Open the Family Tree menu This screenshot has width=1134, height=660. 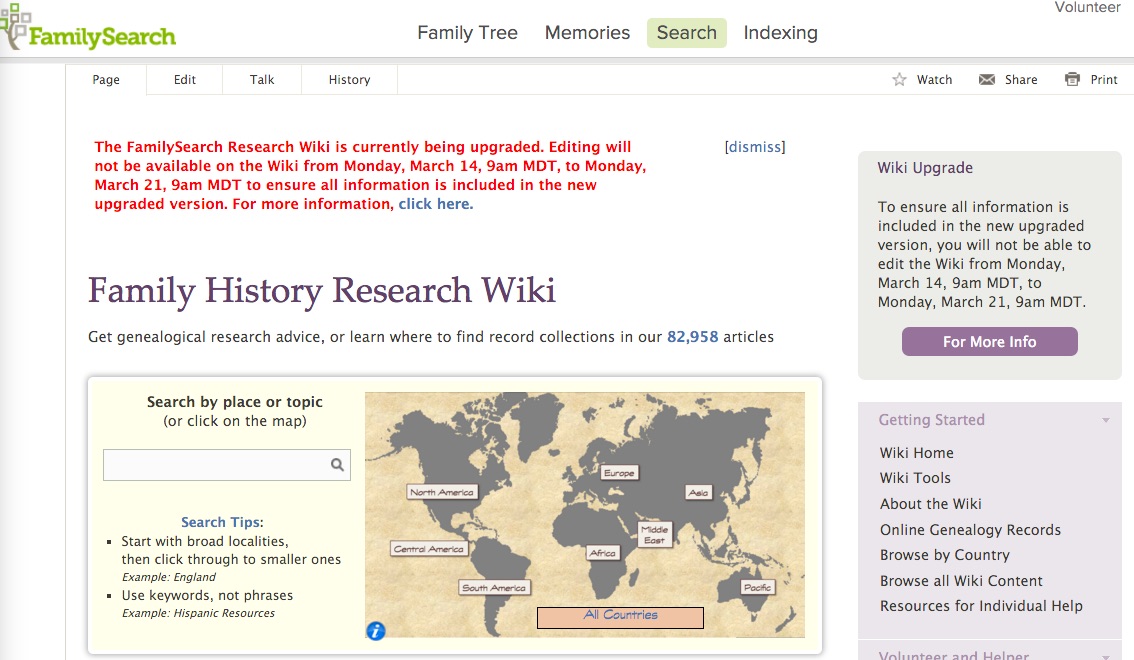(467, 33)
